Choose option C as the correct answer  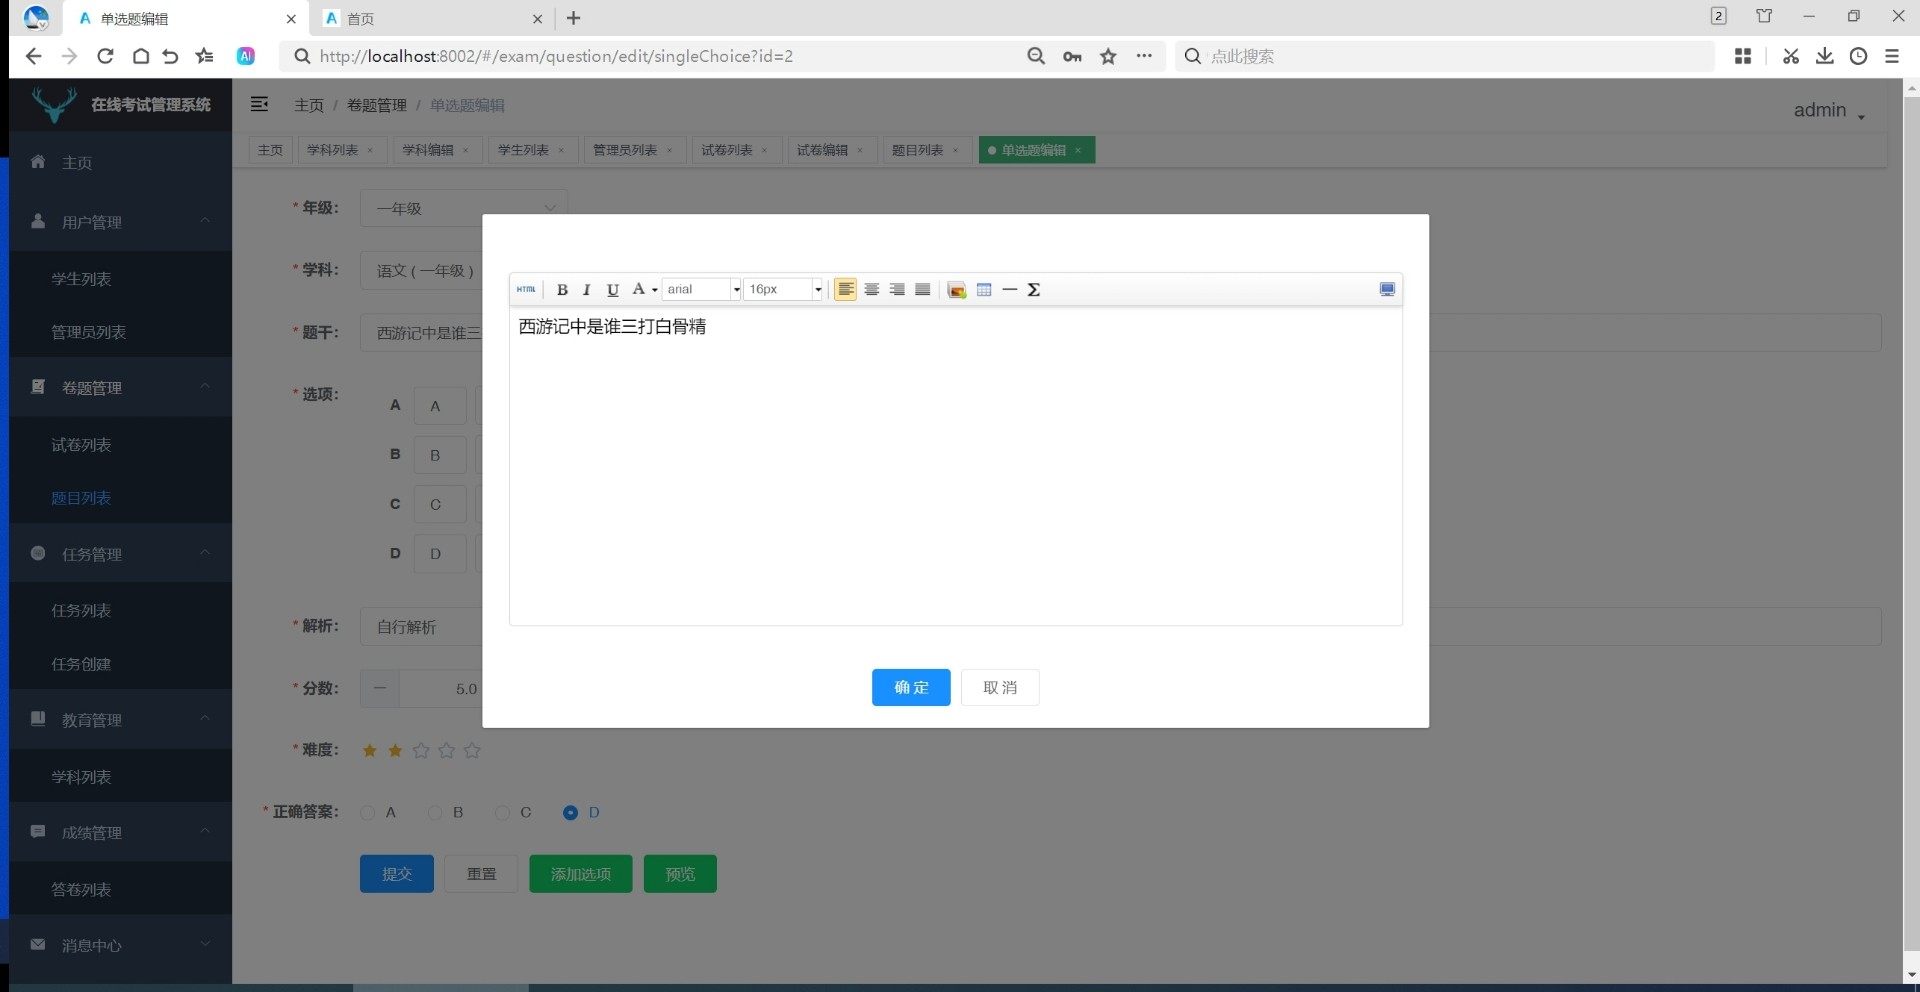(x=503, y=813)
